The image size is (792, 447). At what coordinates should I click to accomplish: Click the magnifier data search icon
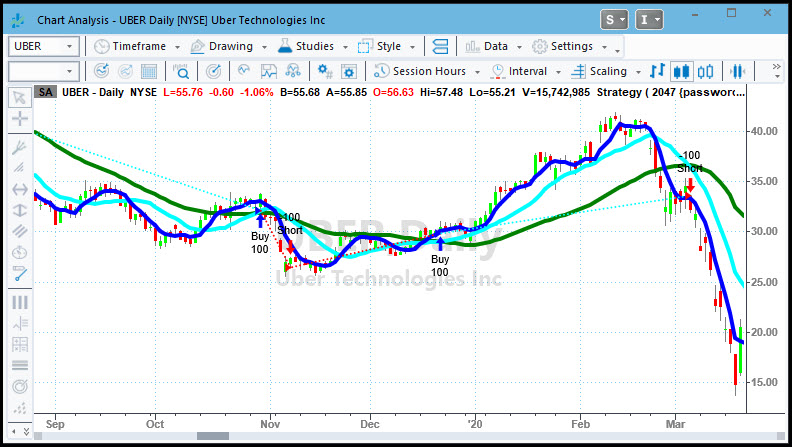click(180, 71)
